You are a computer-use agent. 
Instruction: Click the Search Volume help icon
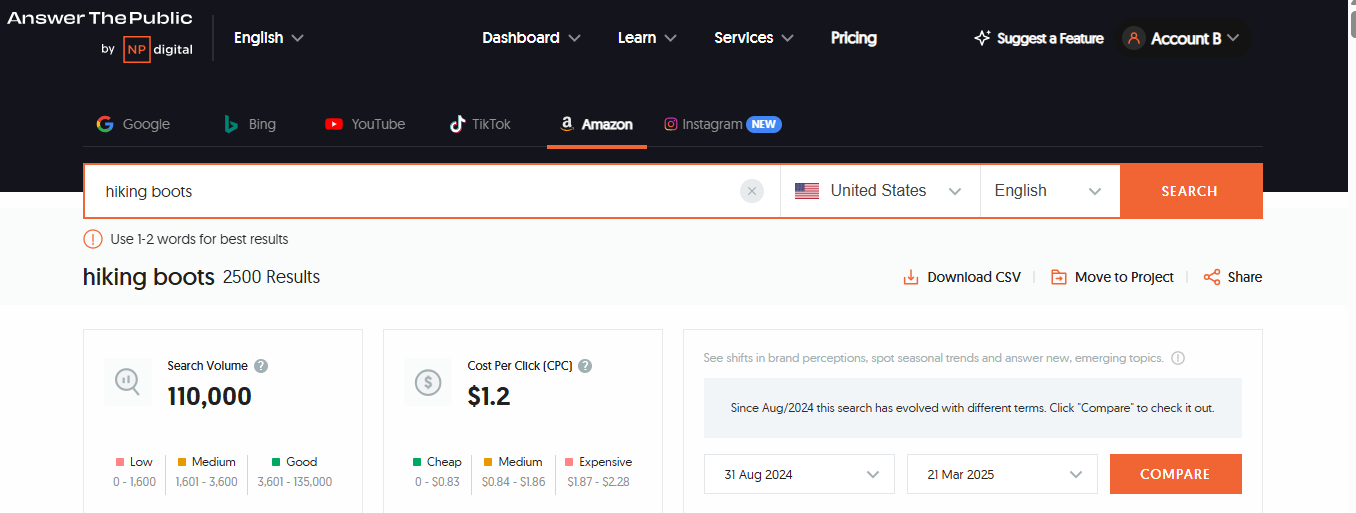point(261,366)
